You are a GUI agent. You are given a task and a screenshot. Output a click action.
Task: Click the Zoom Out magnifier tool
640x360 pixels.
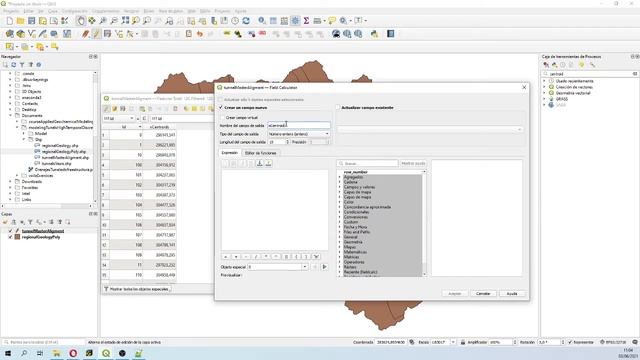(x=114, y=21)
